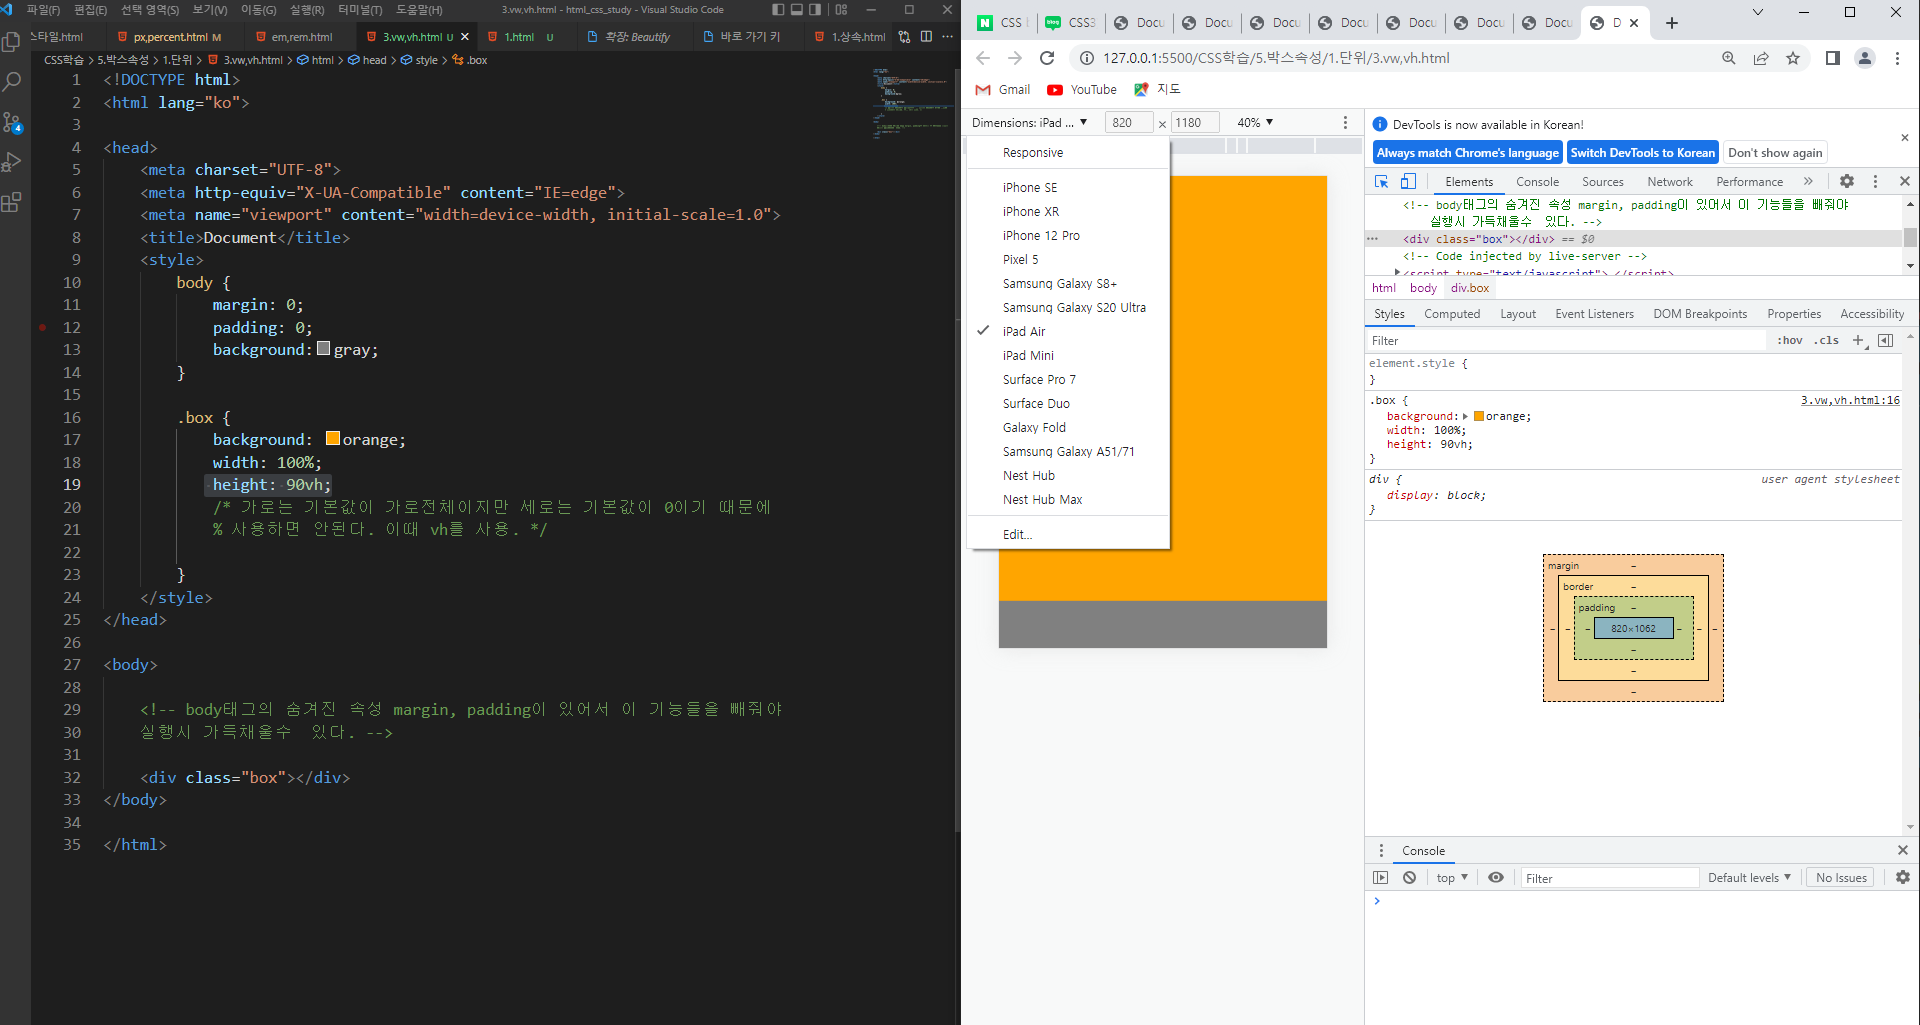This screenshot has width=1920, height=1025.
Task: Open the Network DevTools tab
Action: [x=1670, y=181]
